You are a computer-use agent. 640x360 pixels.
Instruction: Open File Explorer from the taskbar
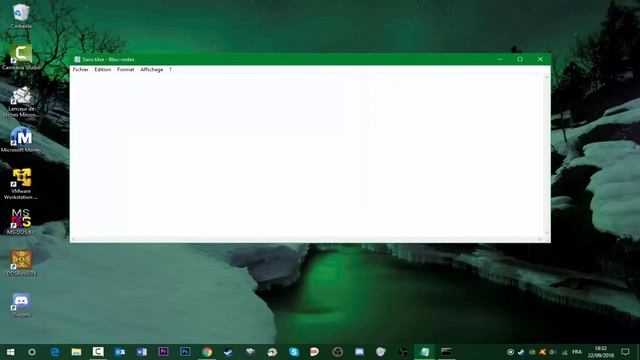pyautogui.click(x=76, y=352)
